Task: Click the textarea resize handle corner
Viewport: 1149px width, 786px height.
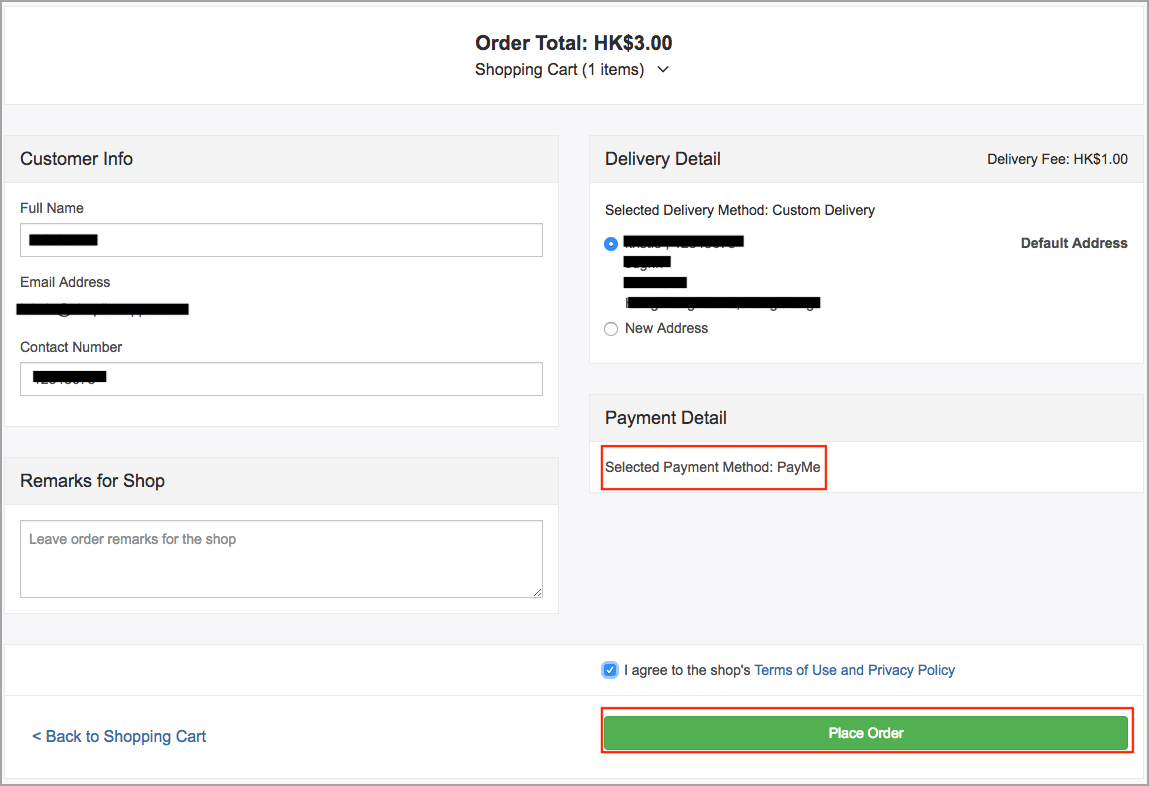Action: [x=538, y=593]
